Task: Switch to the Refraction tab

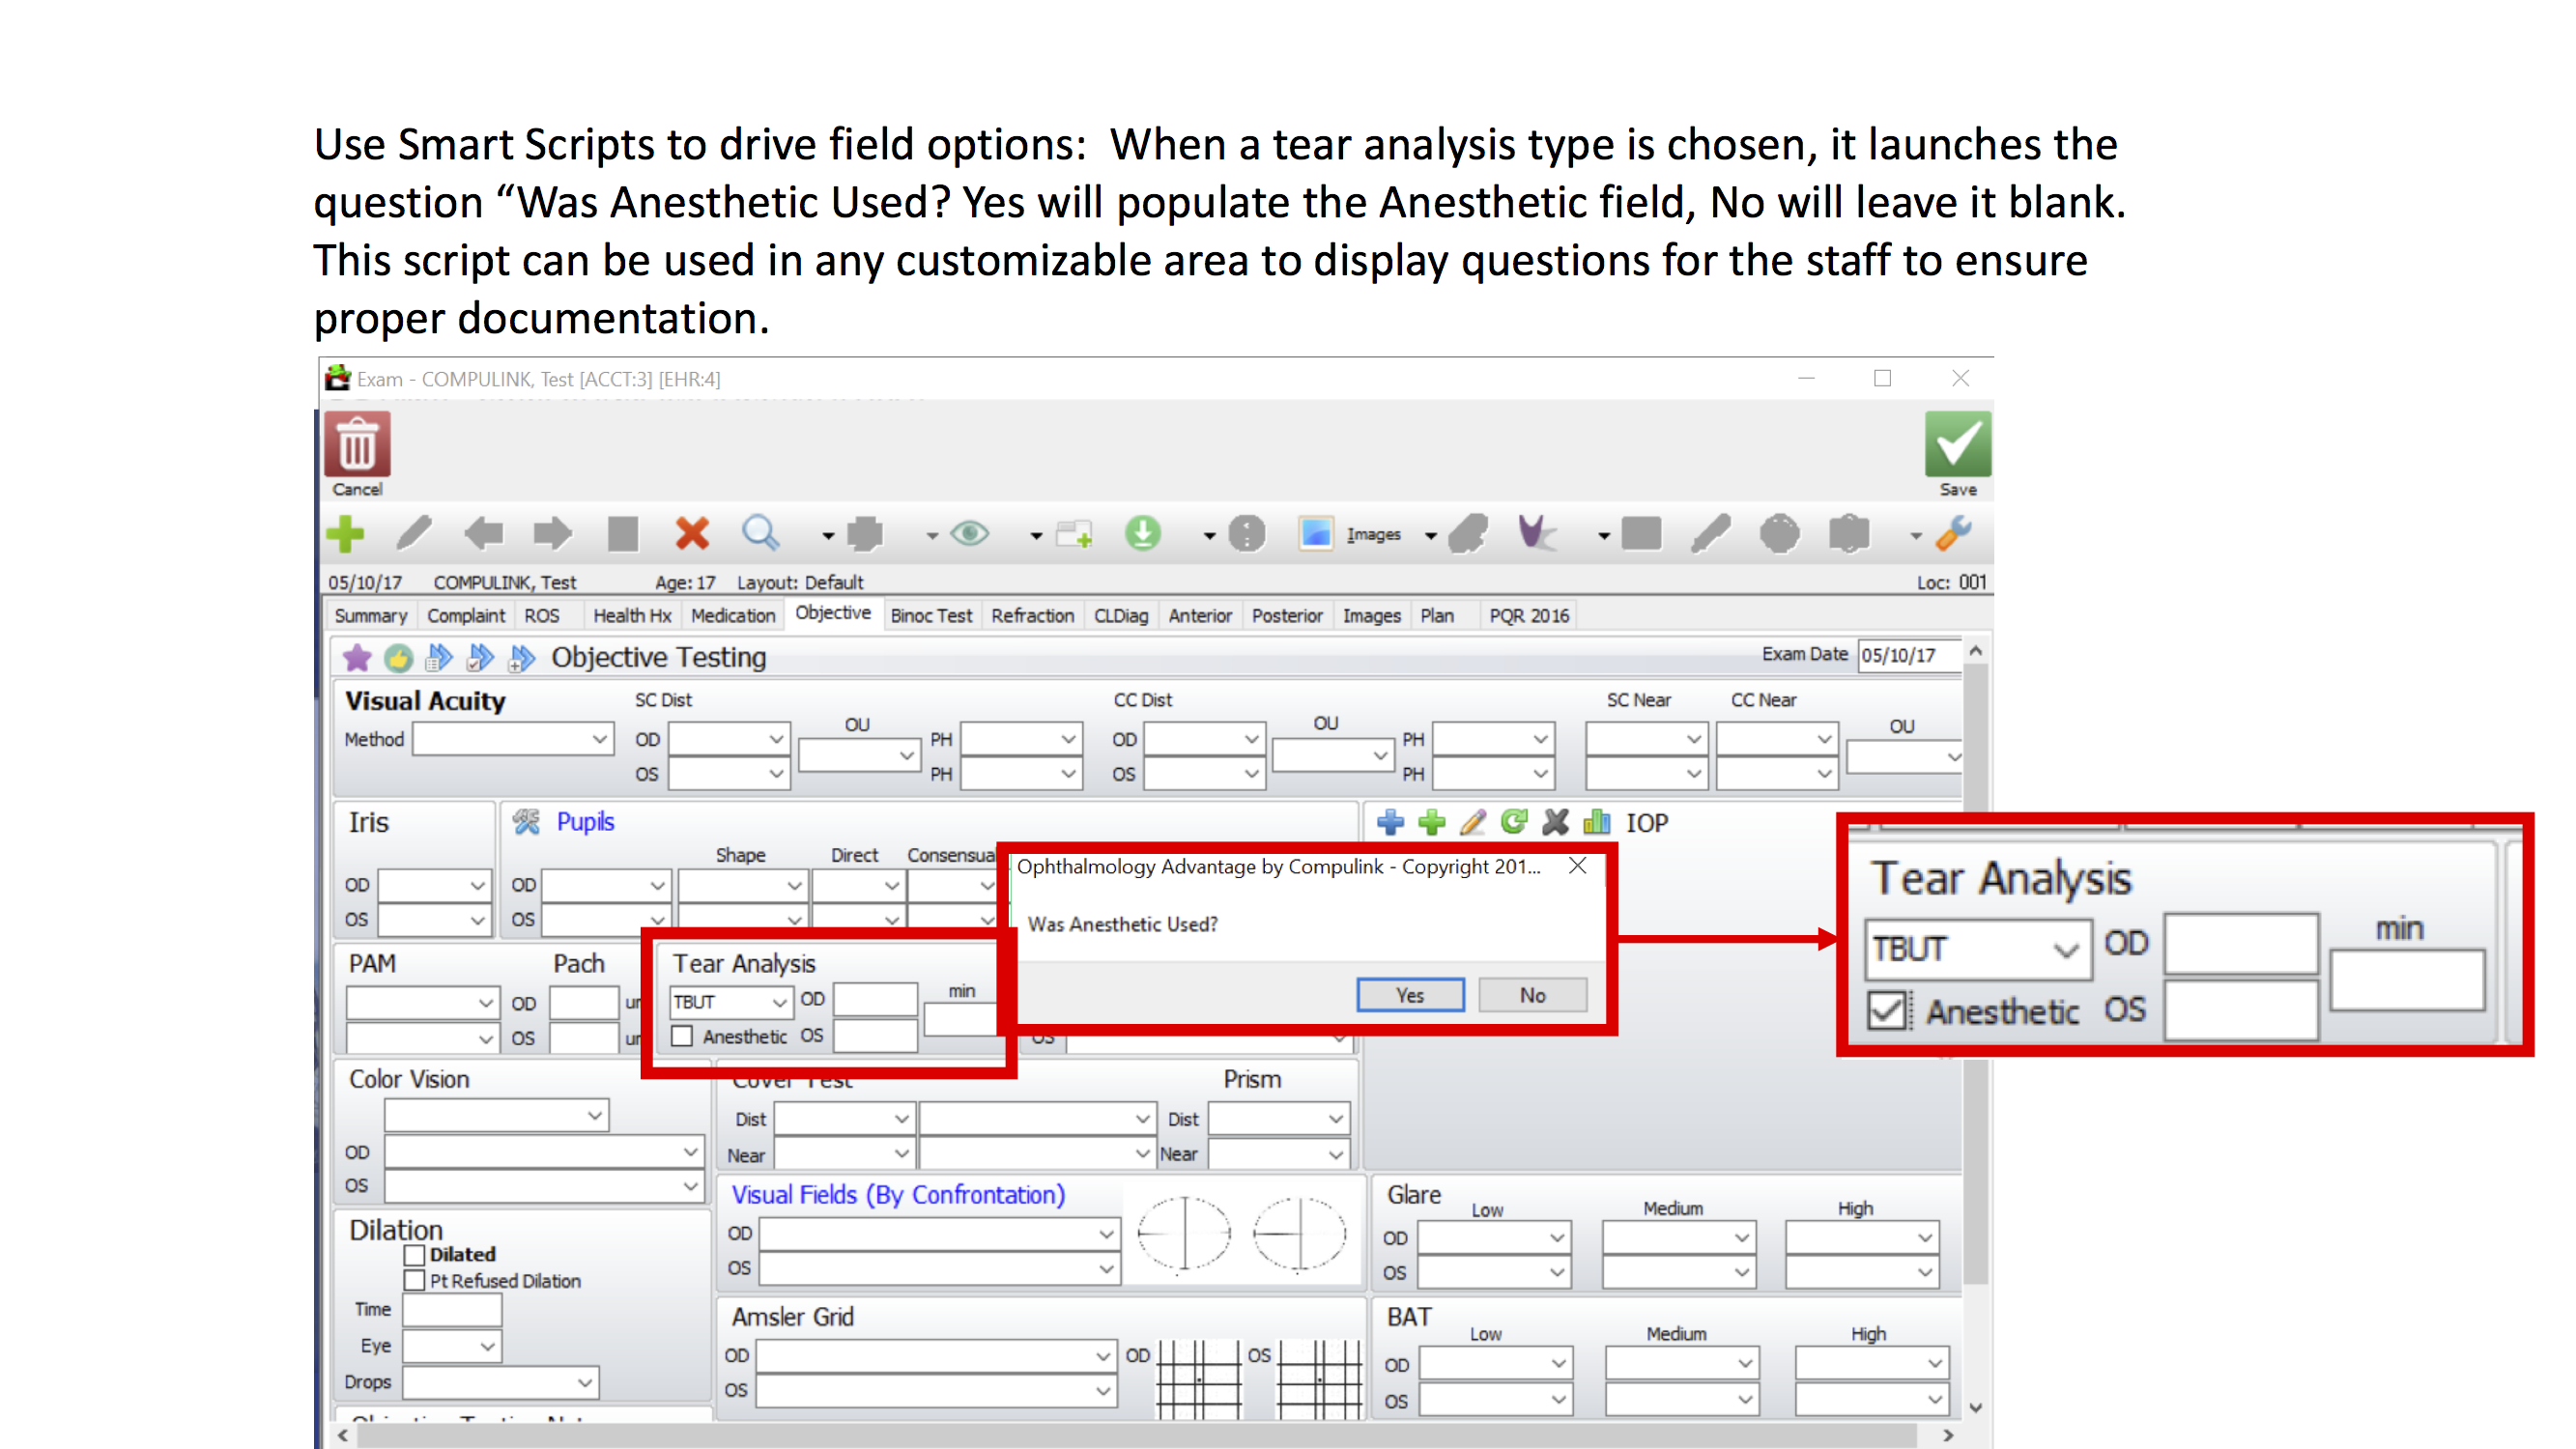Action: (x=1032, y=616)
